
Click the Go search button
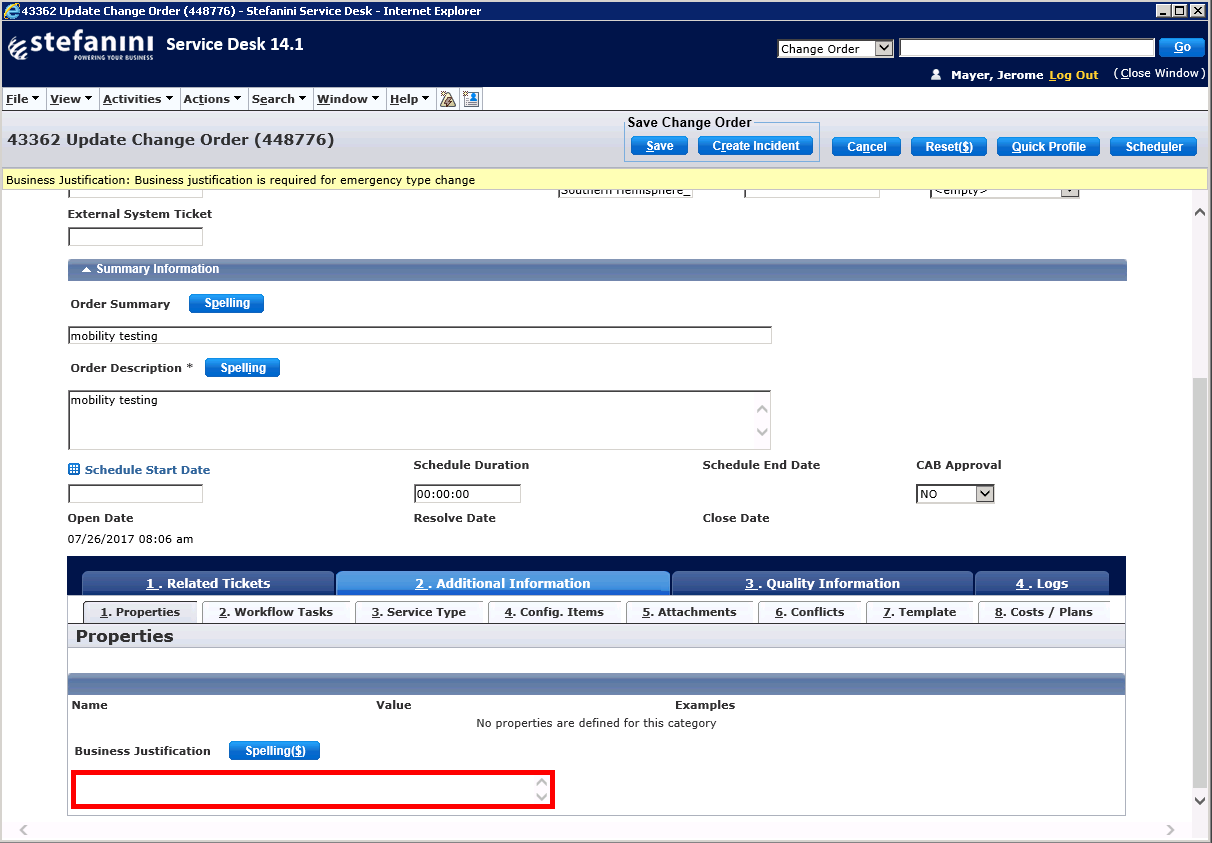(x=1182, y=47)
